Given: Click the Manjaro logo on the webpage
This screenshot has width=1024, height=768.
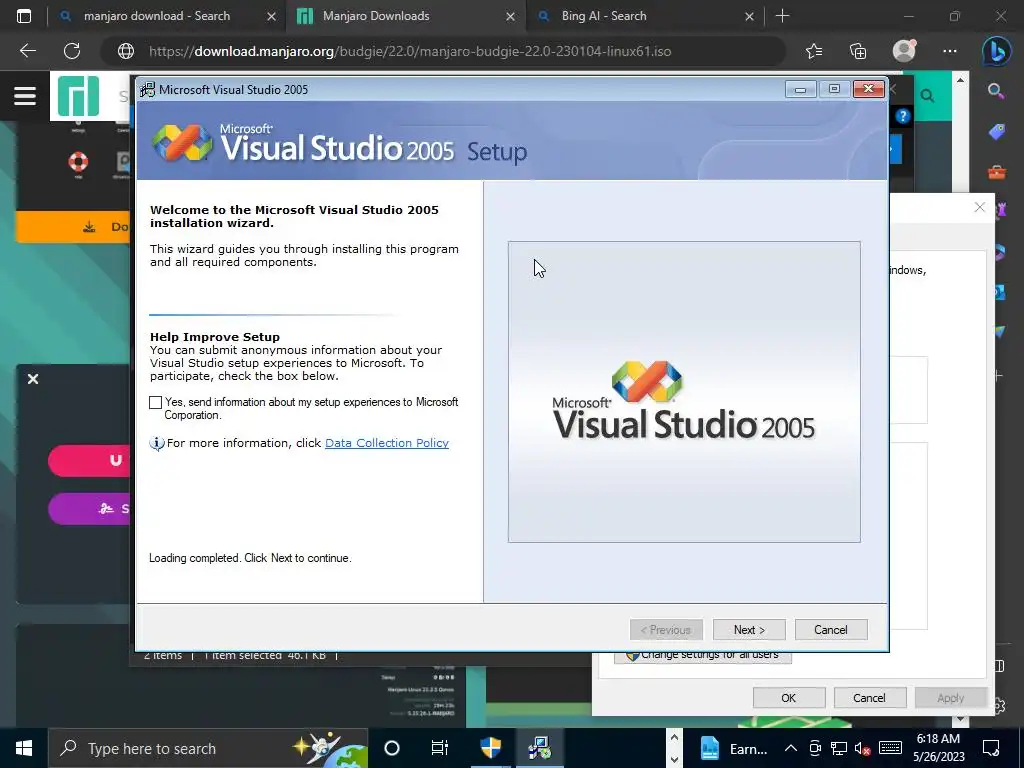Looking at the screenshot, I should (x=78, y=96).
